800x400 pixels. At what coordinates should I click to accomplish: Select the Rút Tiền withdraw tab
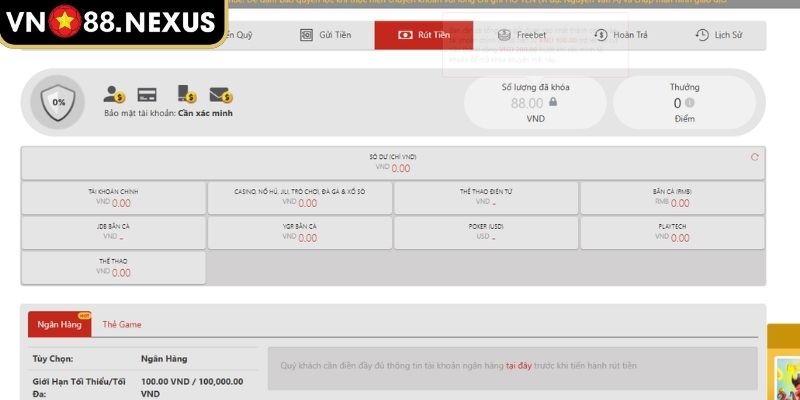click(423, 35)
